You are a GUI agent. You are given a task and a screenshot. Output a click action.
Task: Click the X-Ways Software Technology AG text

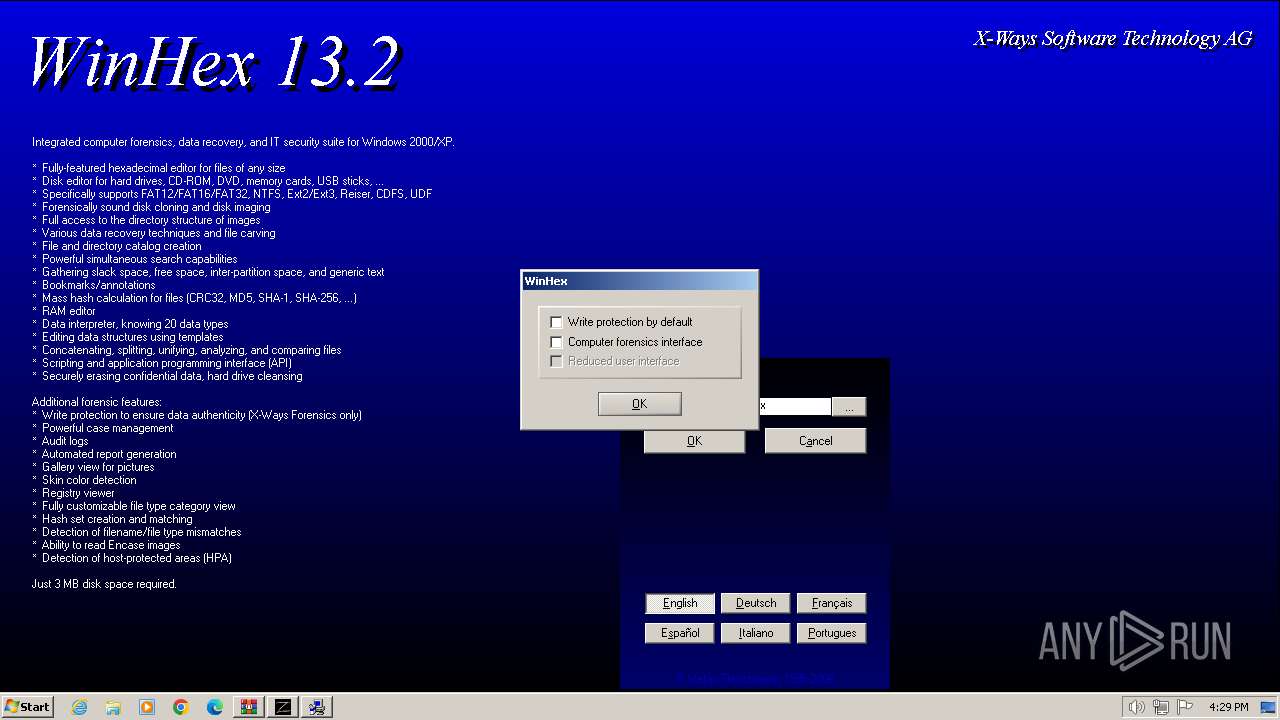[x=1113, y=39]
